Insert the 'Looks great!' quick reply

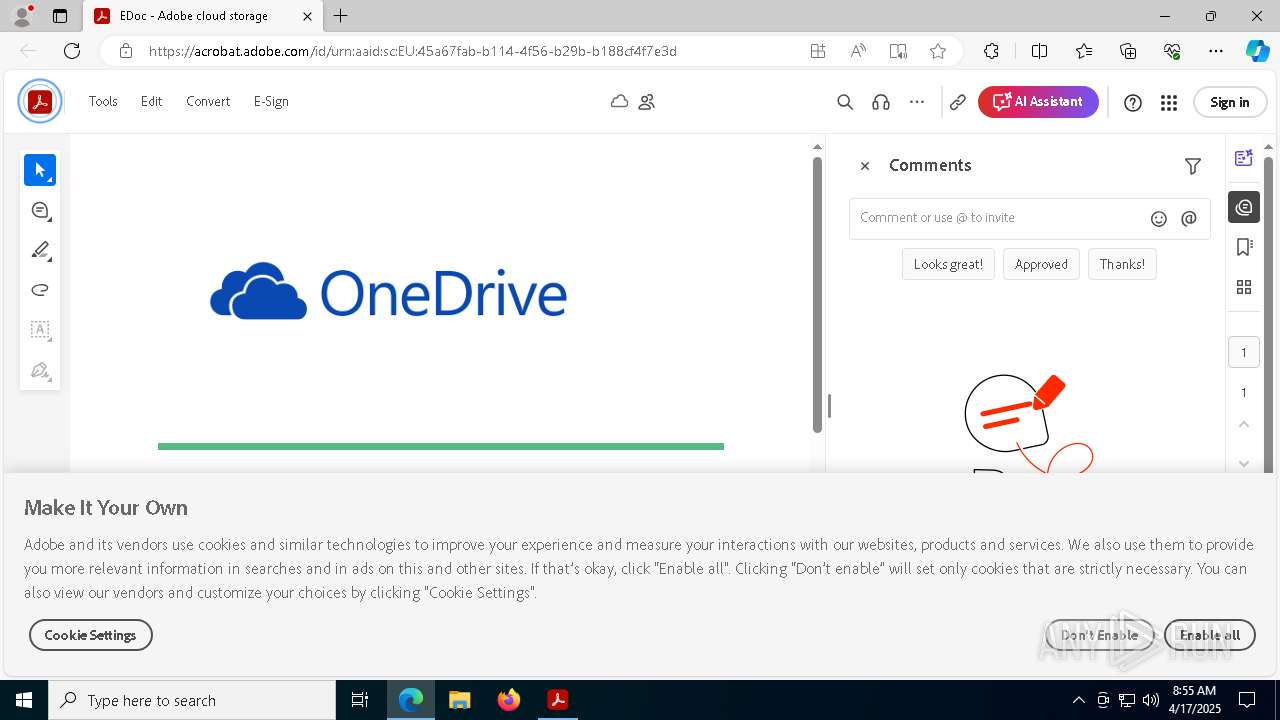tap(948, 264)
